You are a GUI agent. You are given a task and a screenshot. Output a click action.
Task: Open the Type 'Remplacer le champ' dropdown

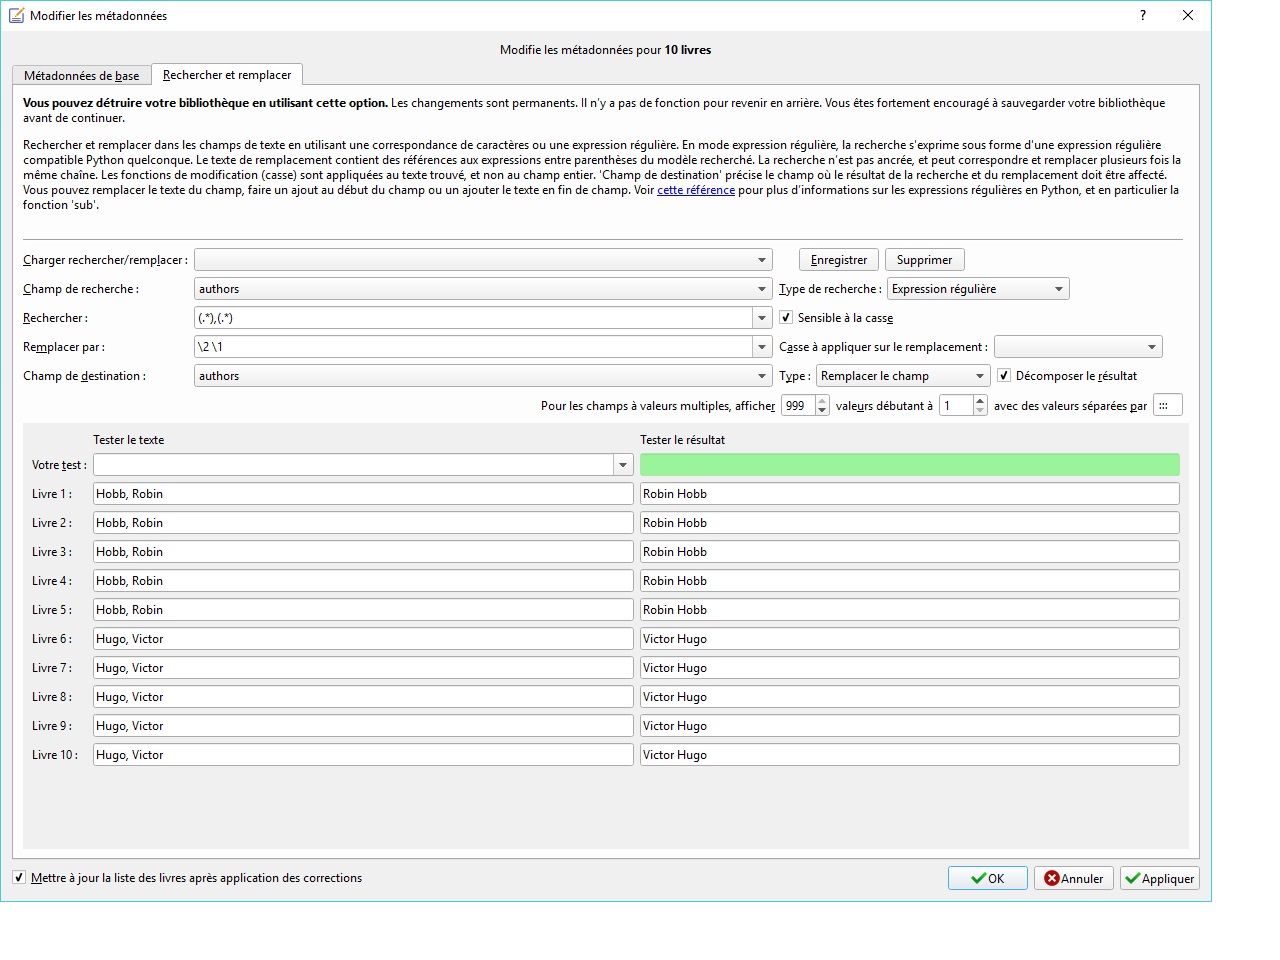(903, 376)
